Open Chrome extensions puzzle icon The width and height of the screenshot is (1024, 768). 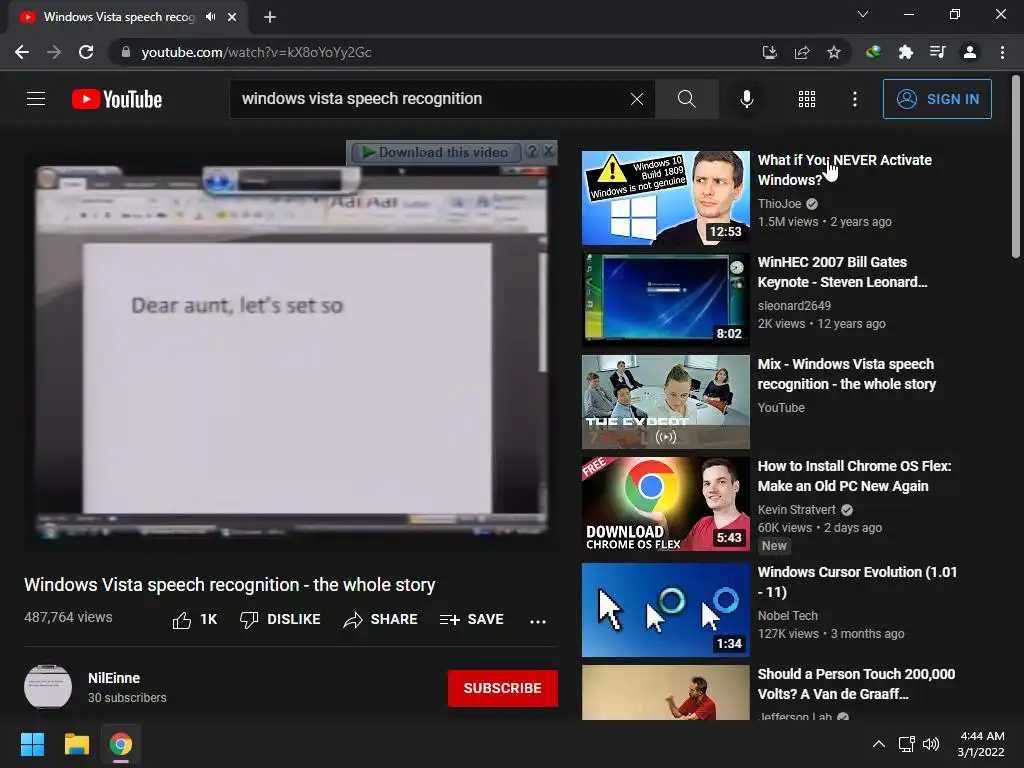[905, 52]
